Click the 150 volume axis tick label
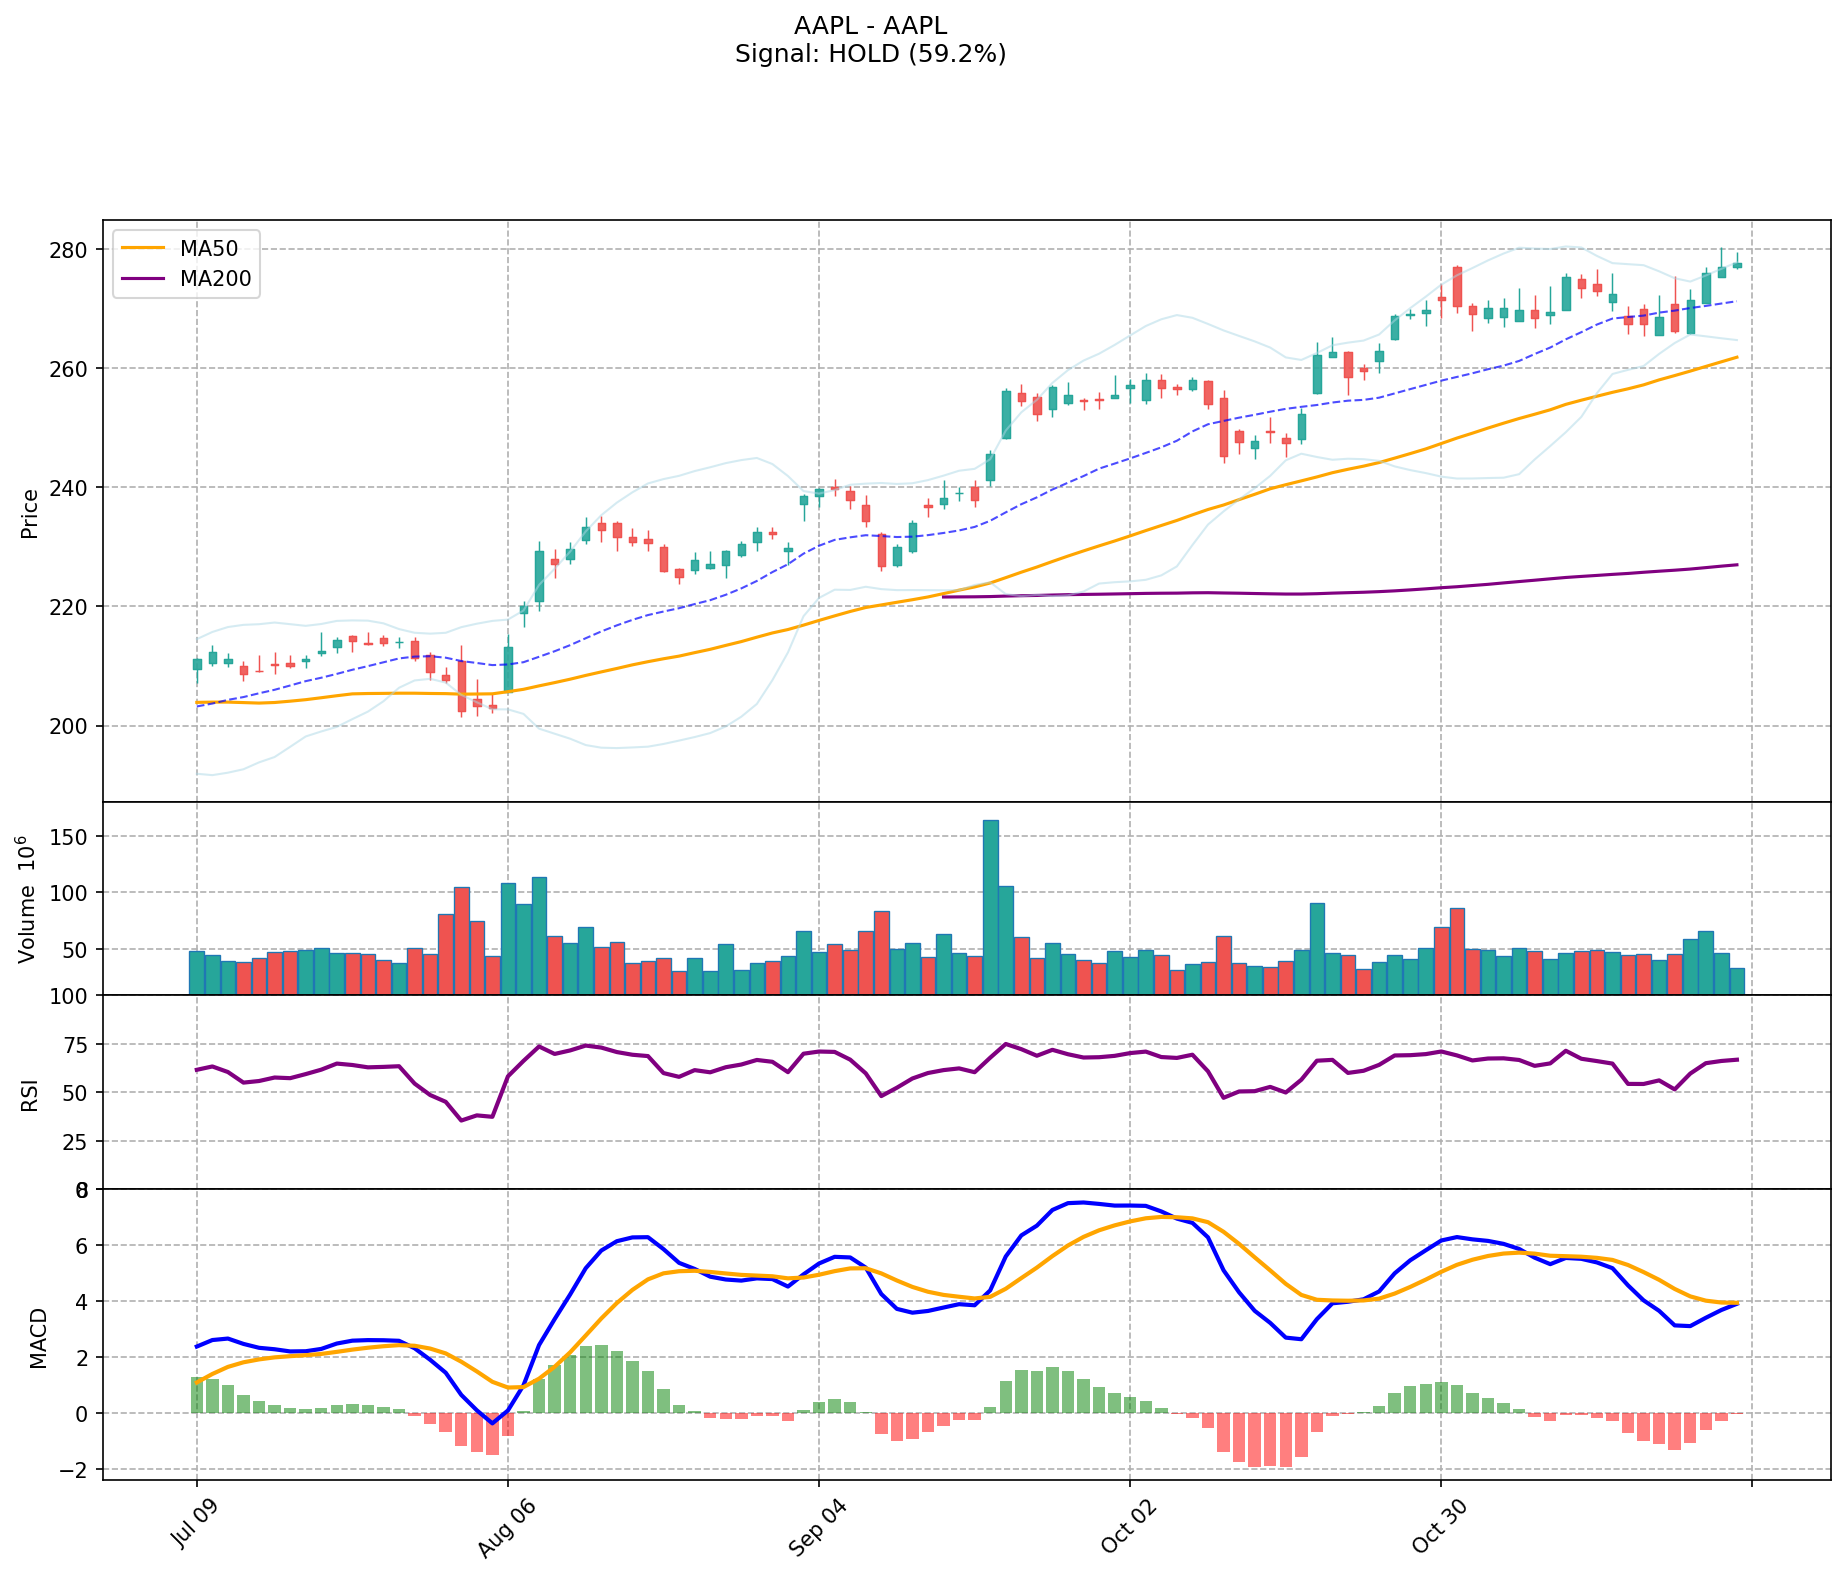 [x=75, y=837]
